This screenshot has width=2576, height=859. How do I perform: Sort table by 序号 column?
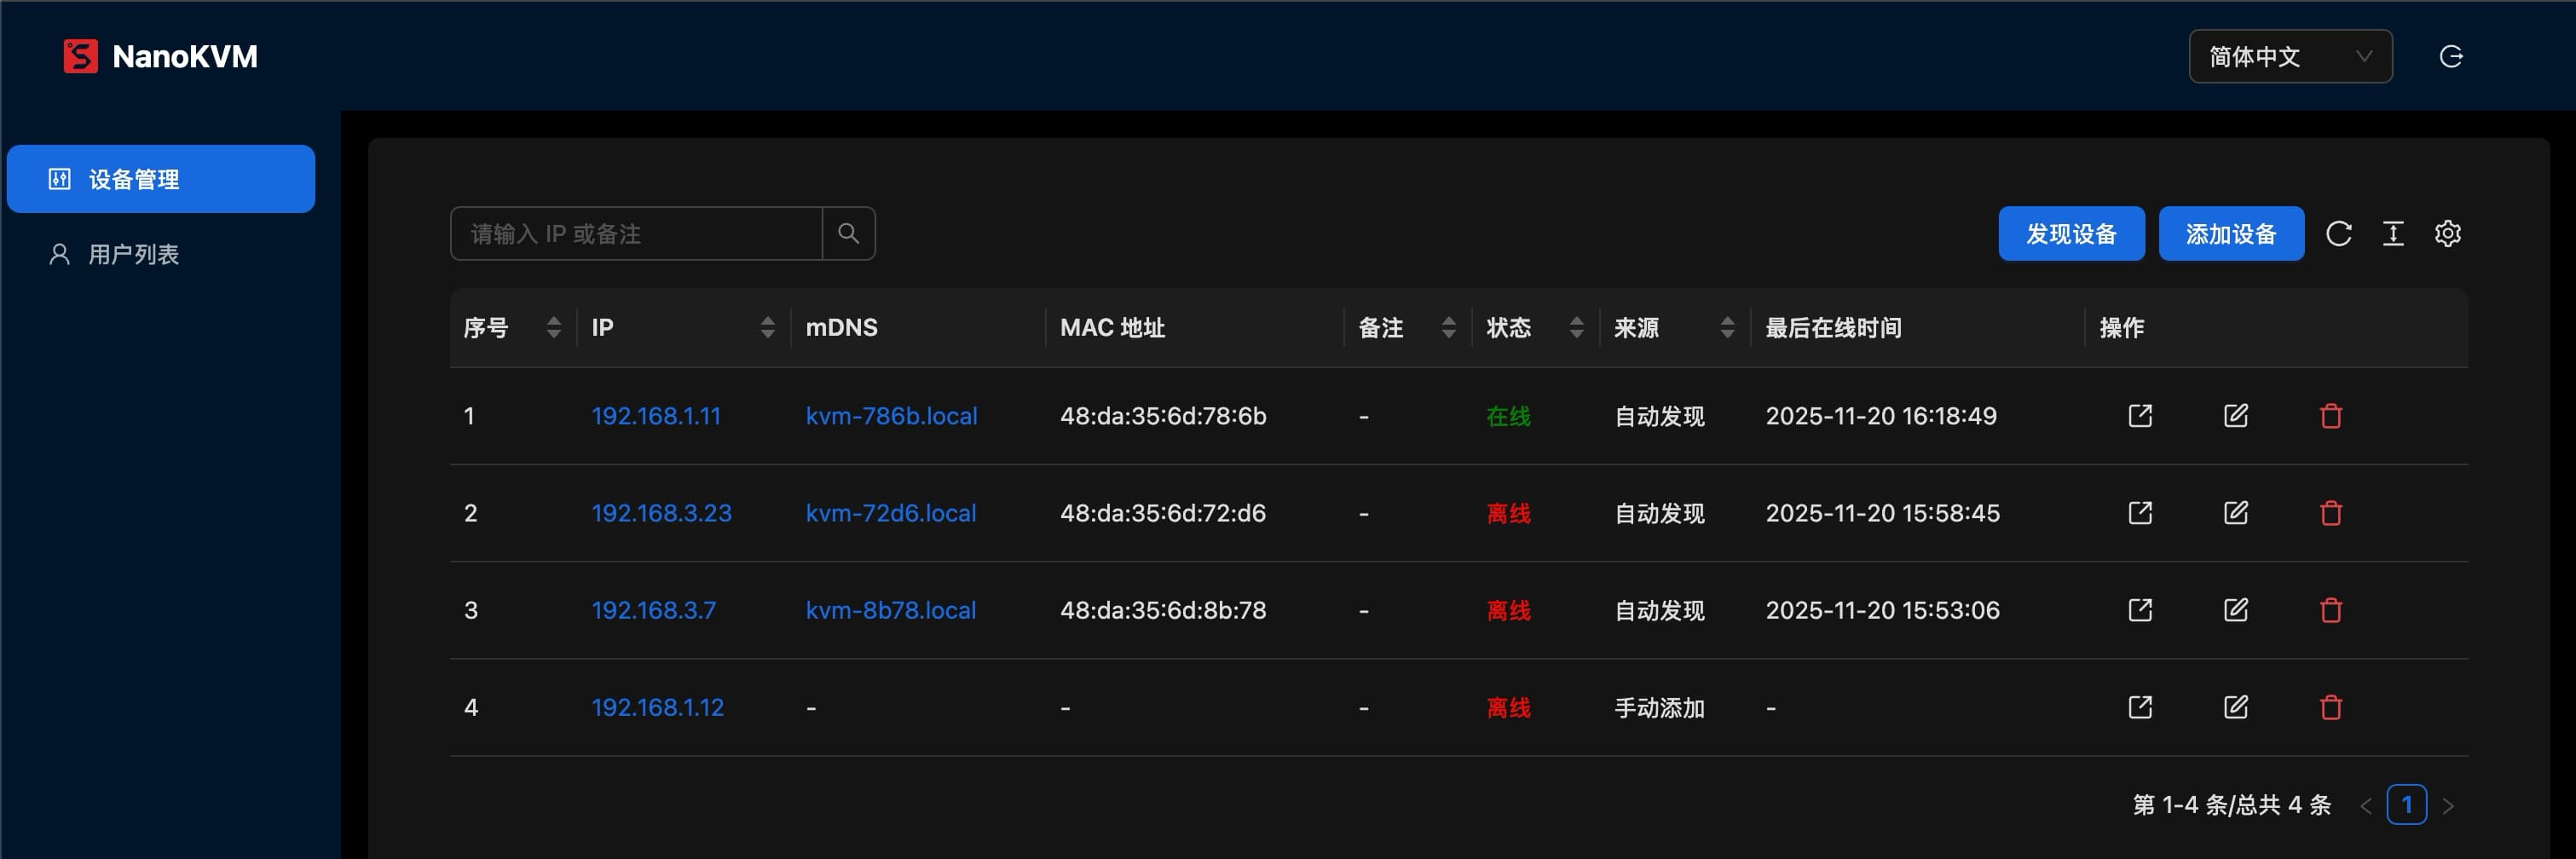coord(553,328)
